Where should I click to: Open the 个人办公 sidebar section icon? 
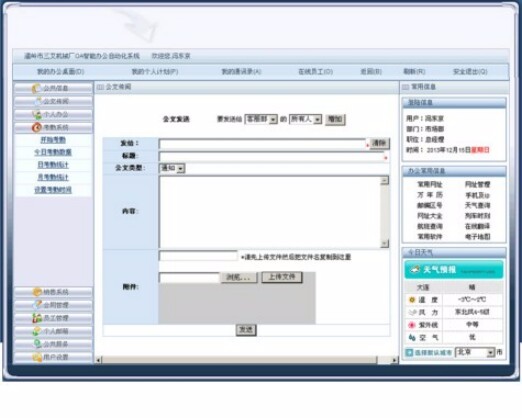37,114
